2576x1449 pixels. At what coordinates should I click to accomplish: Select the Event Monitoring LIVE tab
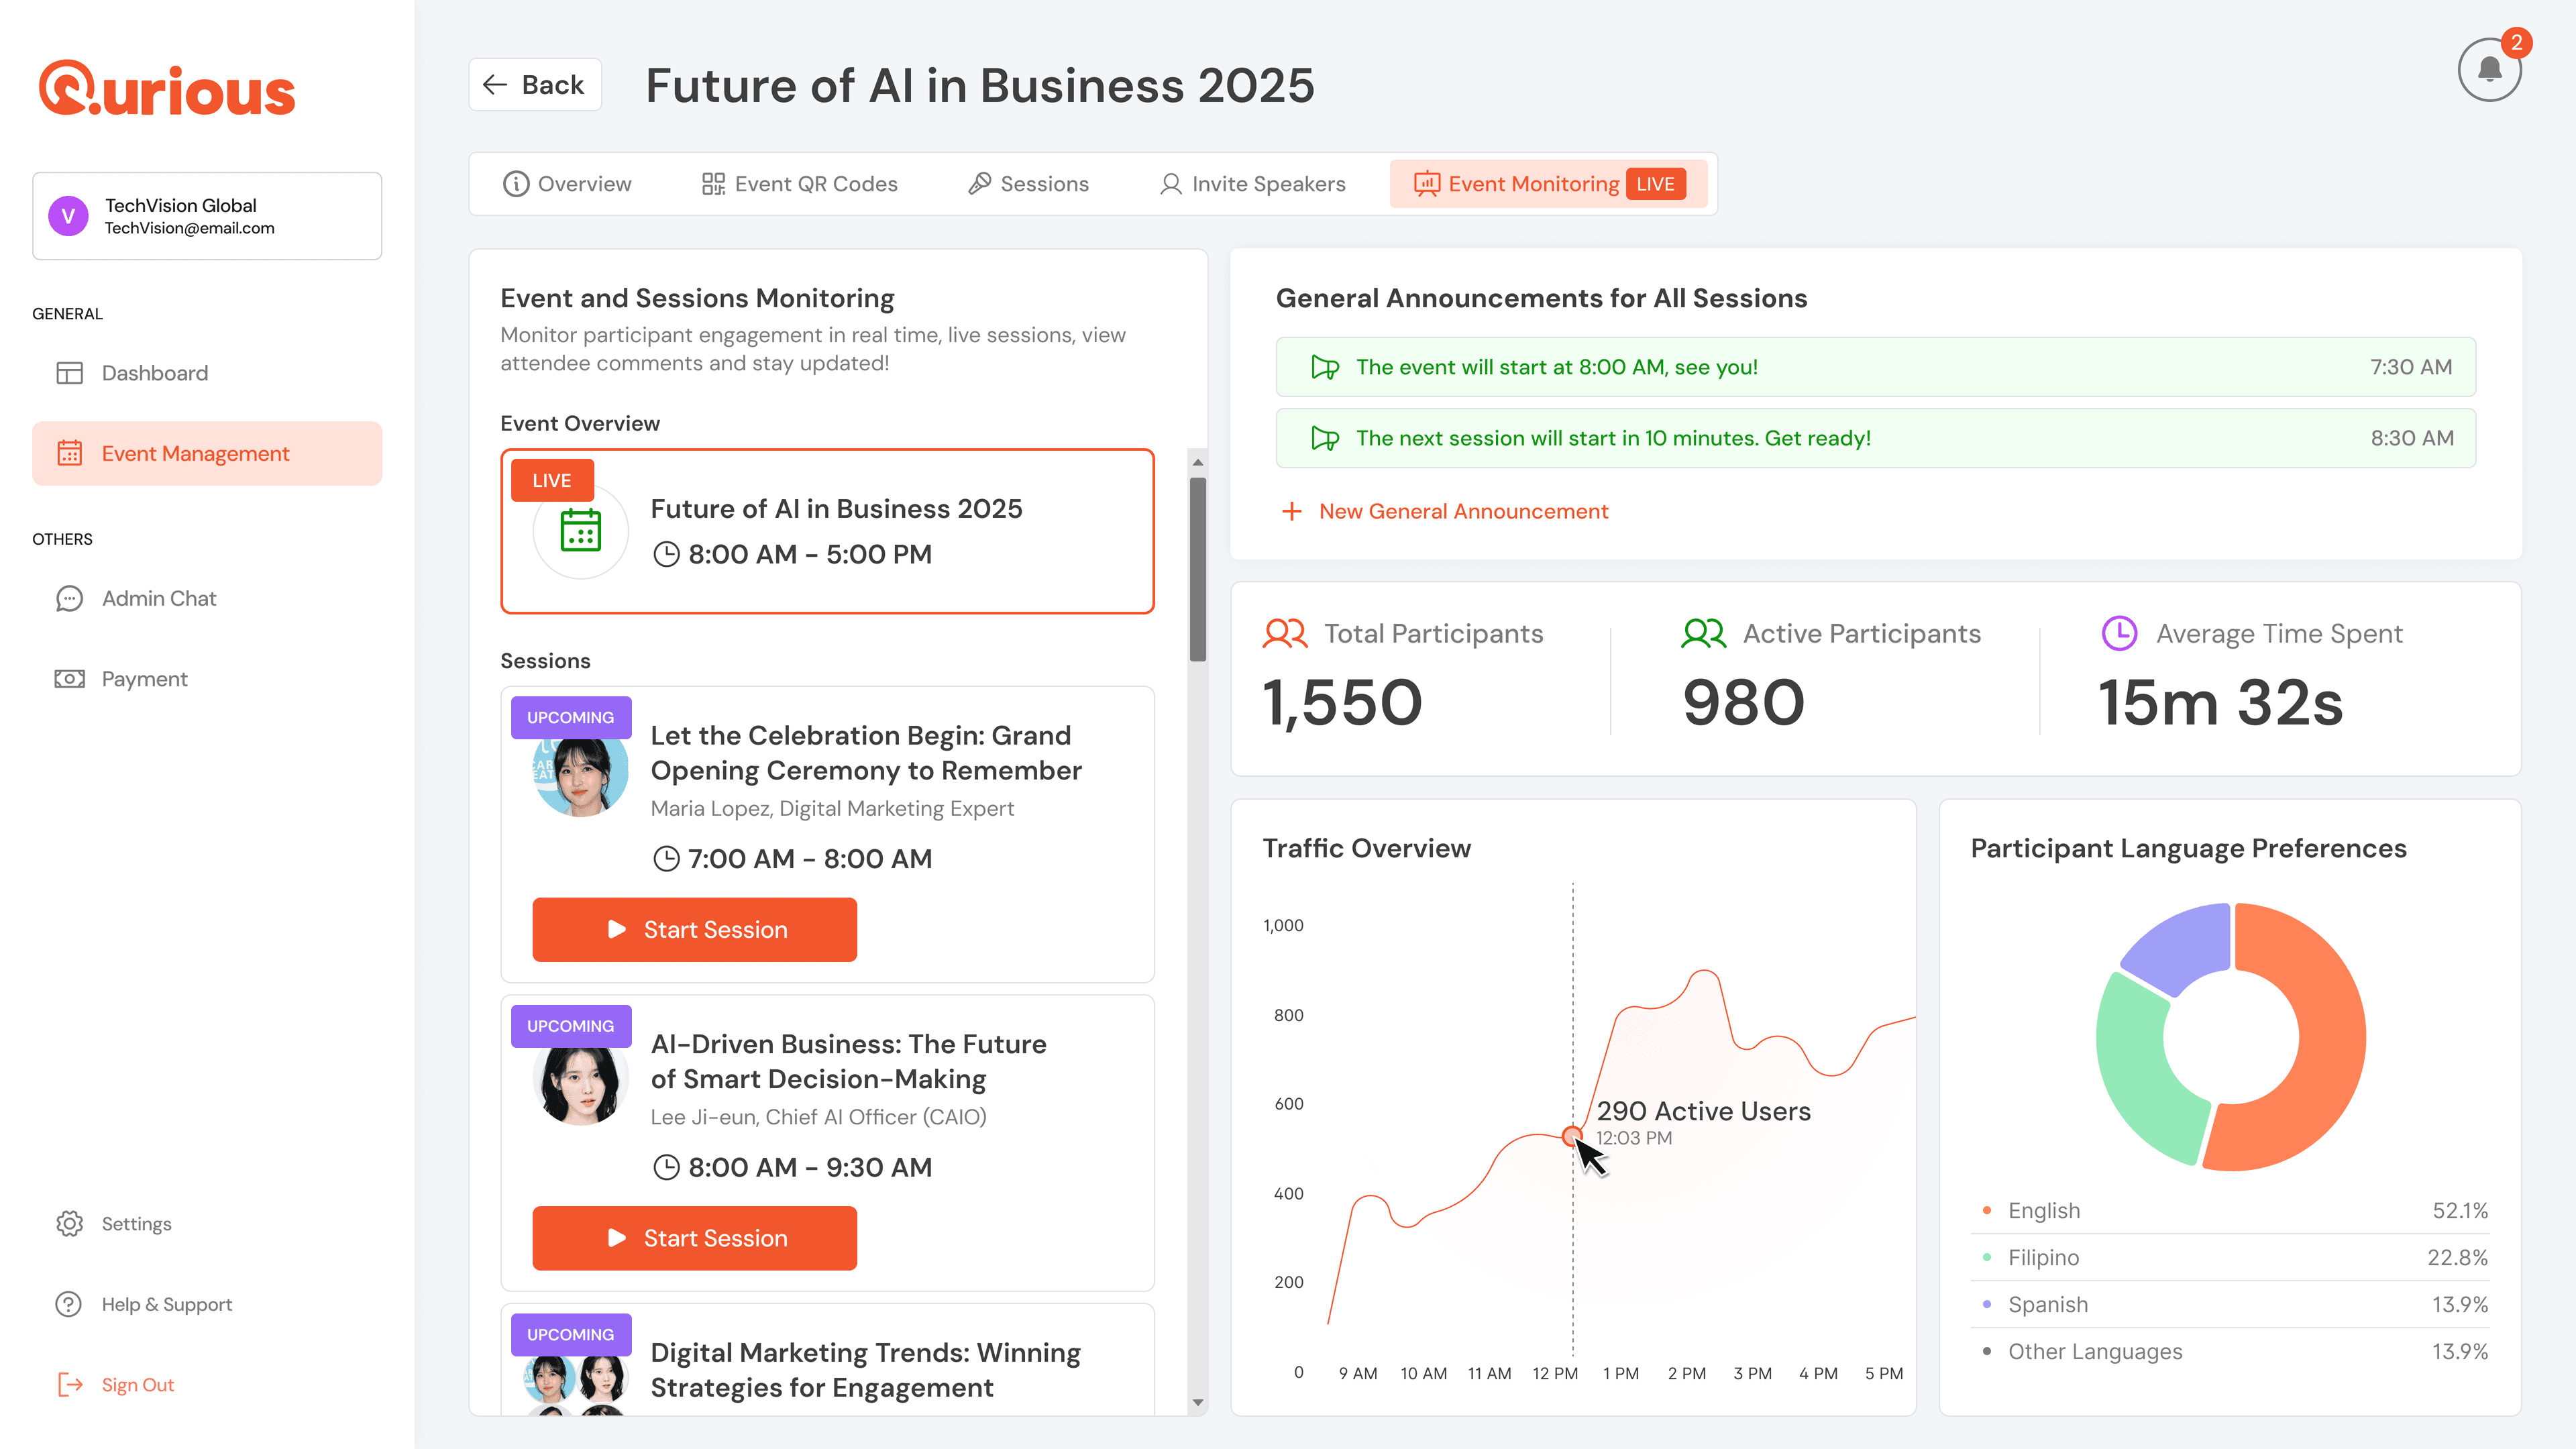pos(1550,184)
